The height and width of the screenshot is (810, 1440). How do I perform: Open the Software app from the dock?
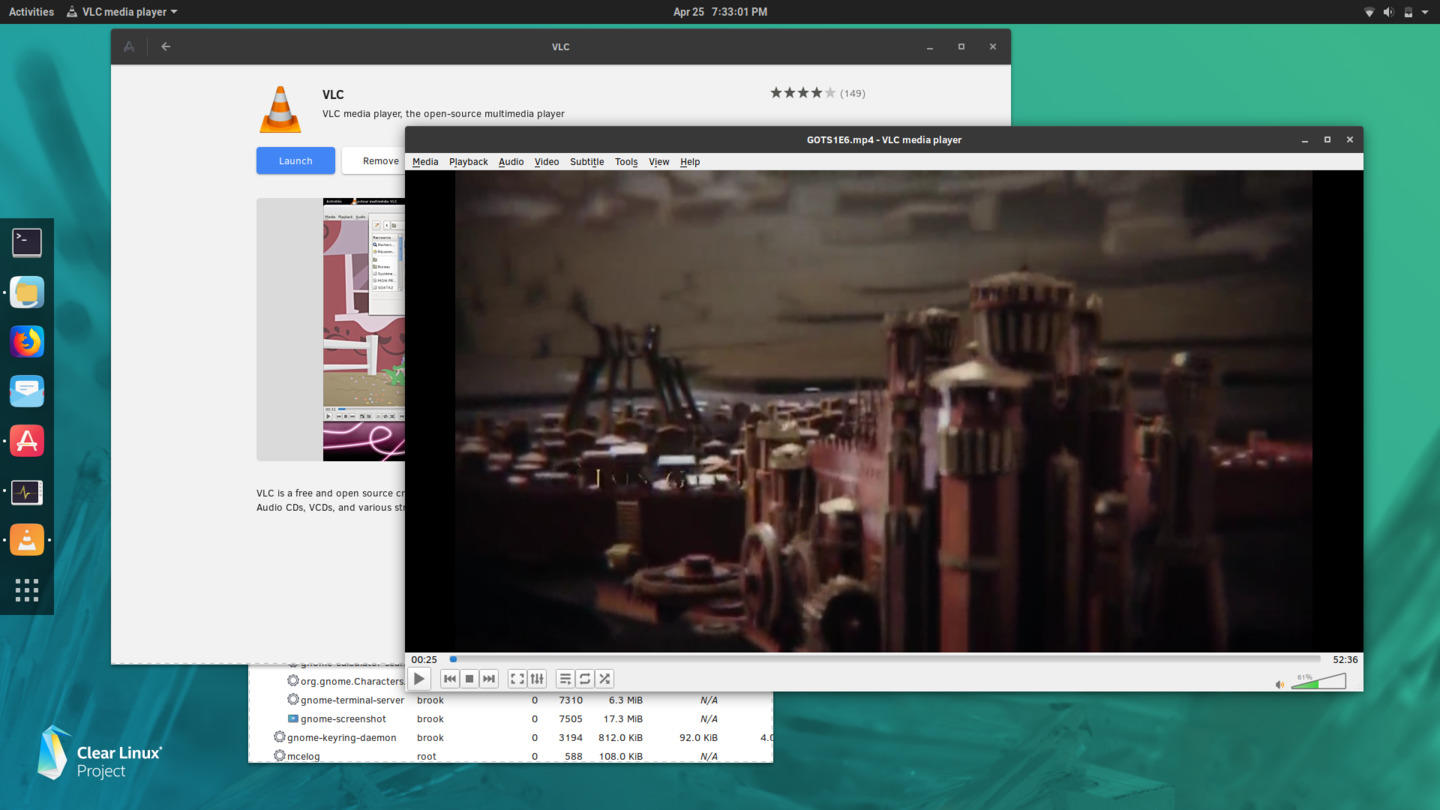point(27,441)
